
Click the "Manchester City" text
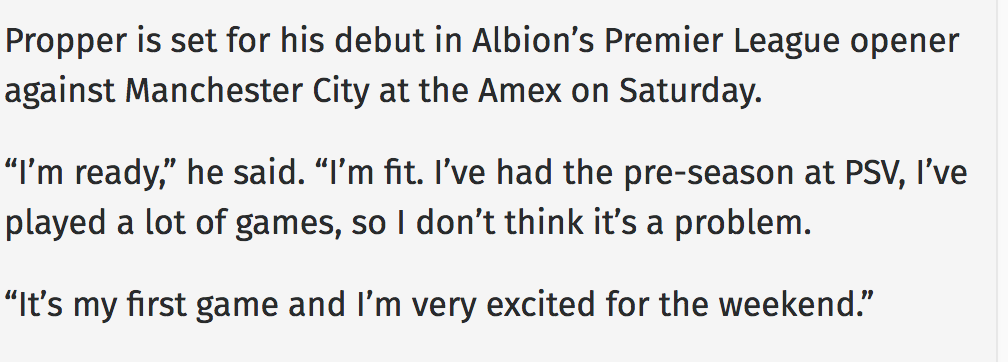[247, 93]
